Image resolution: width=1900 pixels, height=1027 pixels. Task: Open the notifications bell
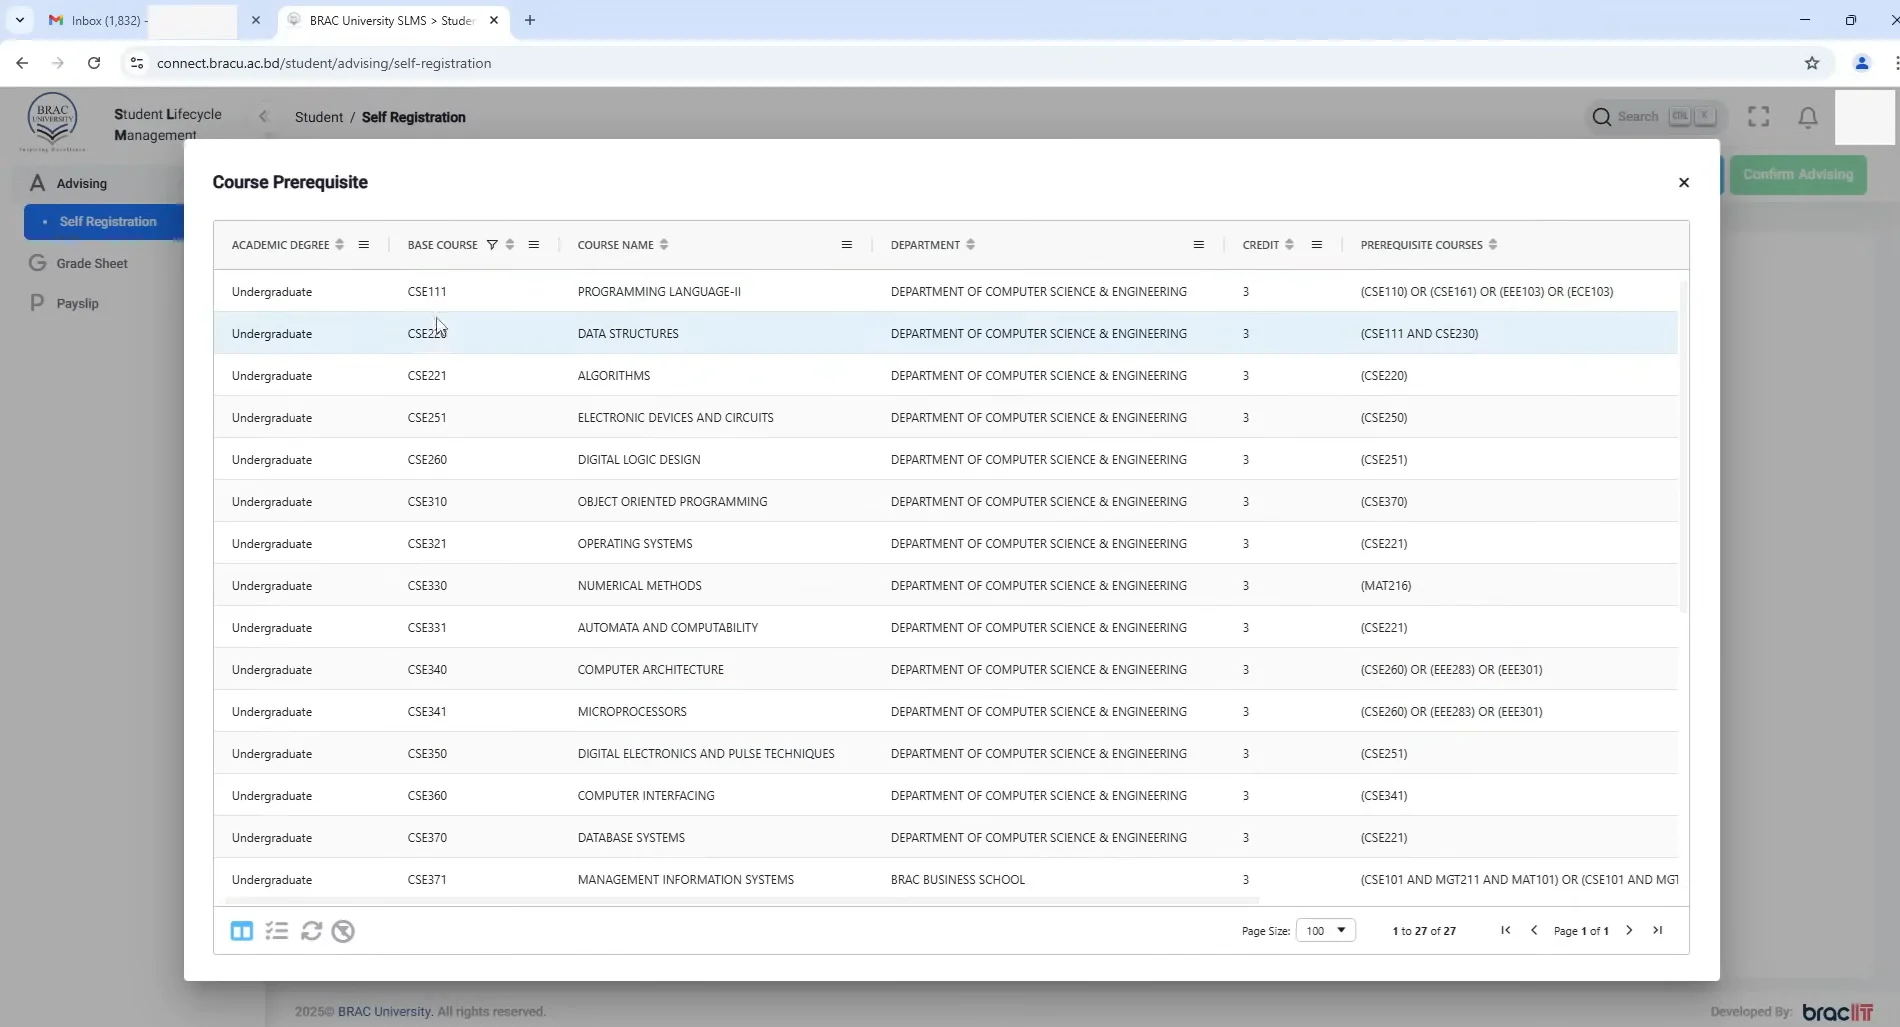[x=1807, y=118]
